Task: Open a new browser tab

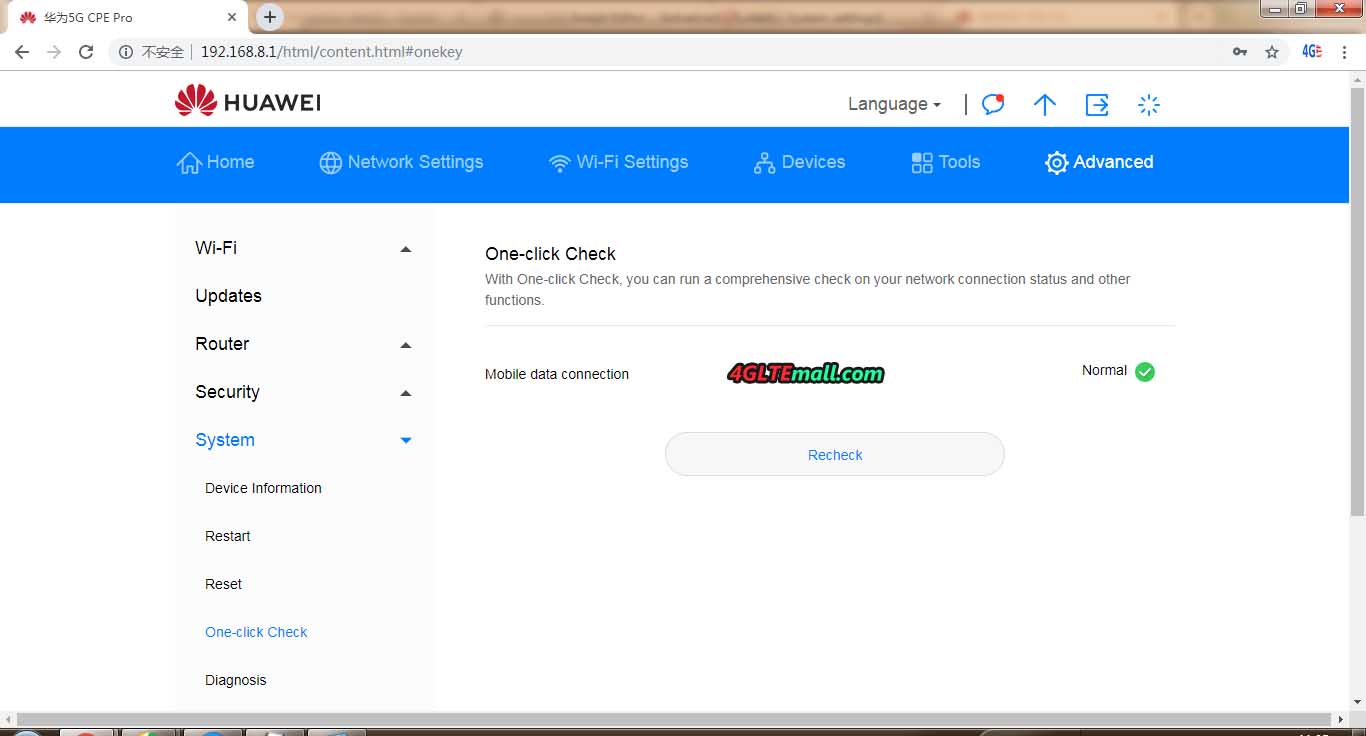Action: [x=269, y=17]
